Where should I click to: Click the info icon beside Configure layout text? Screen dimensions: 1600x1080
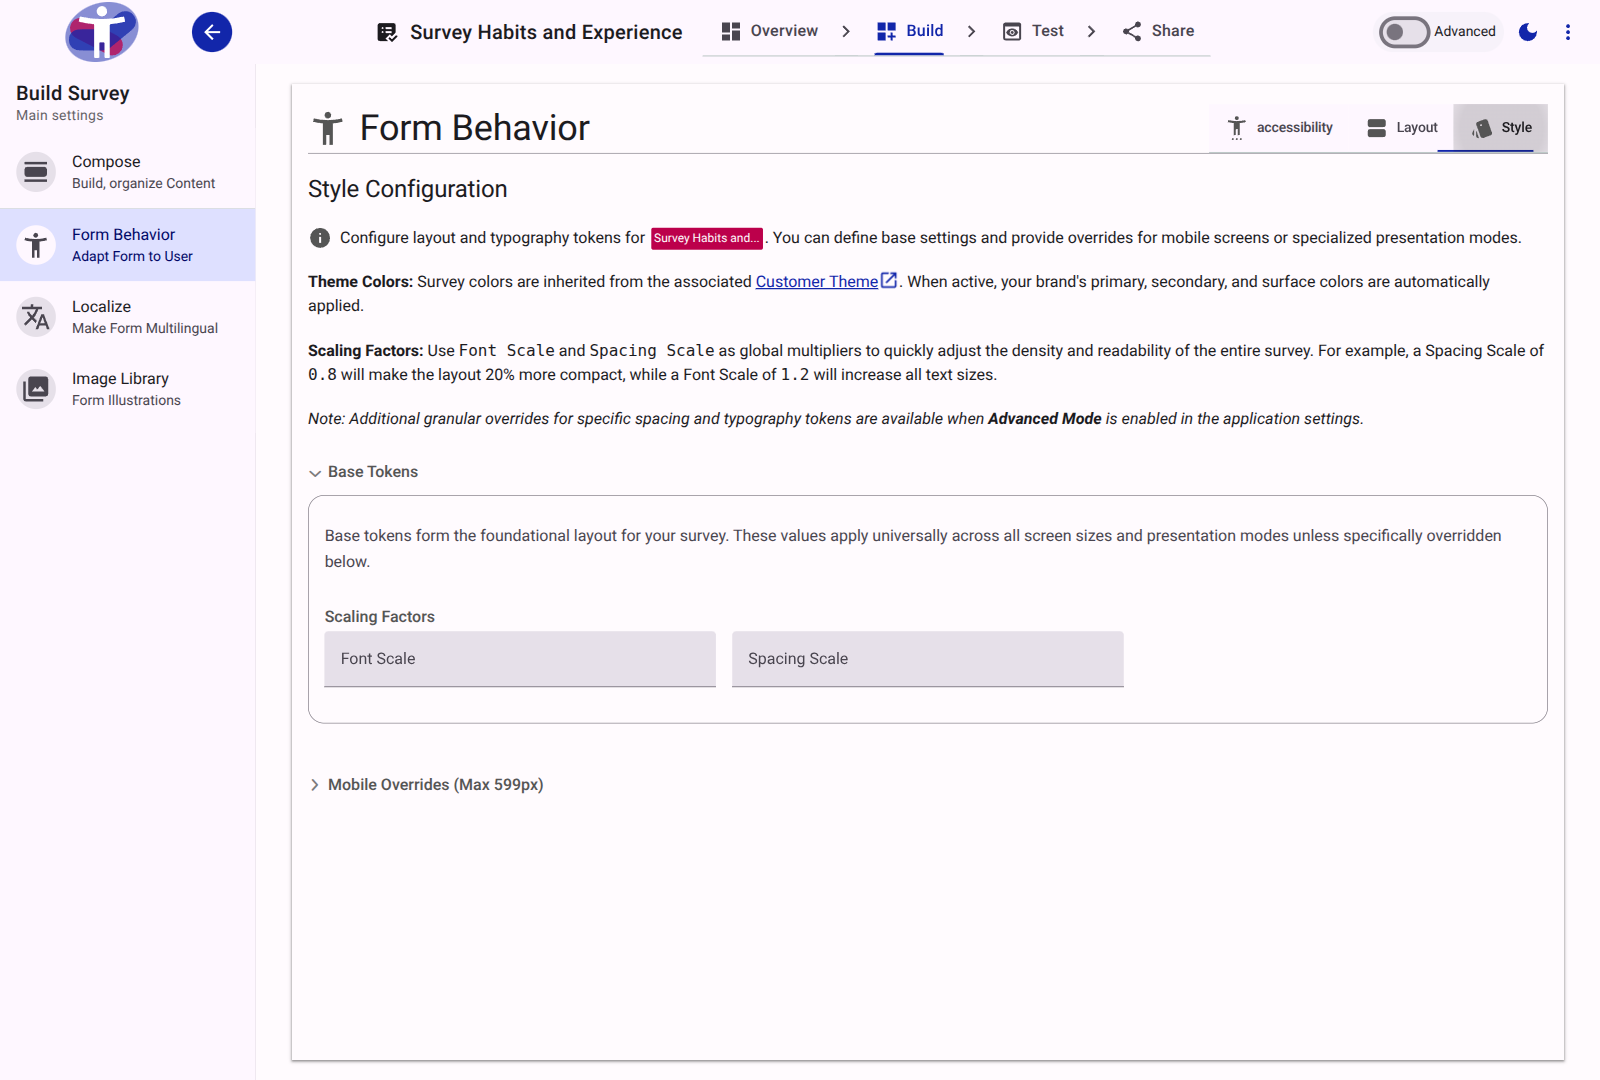[320, 238]
